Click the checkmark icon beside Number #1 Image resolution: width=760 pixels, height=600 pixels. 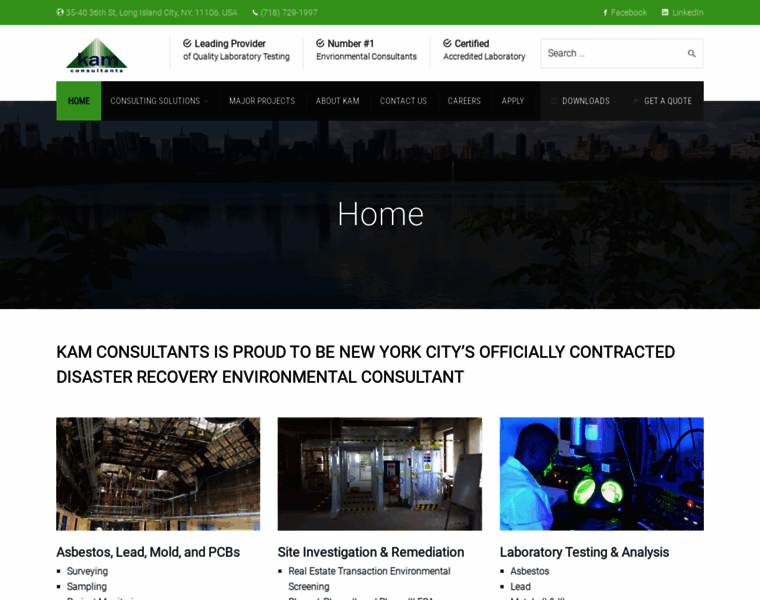(x=320, y=44)
